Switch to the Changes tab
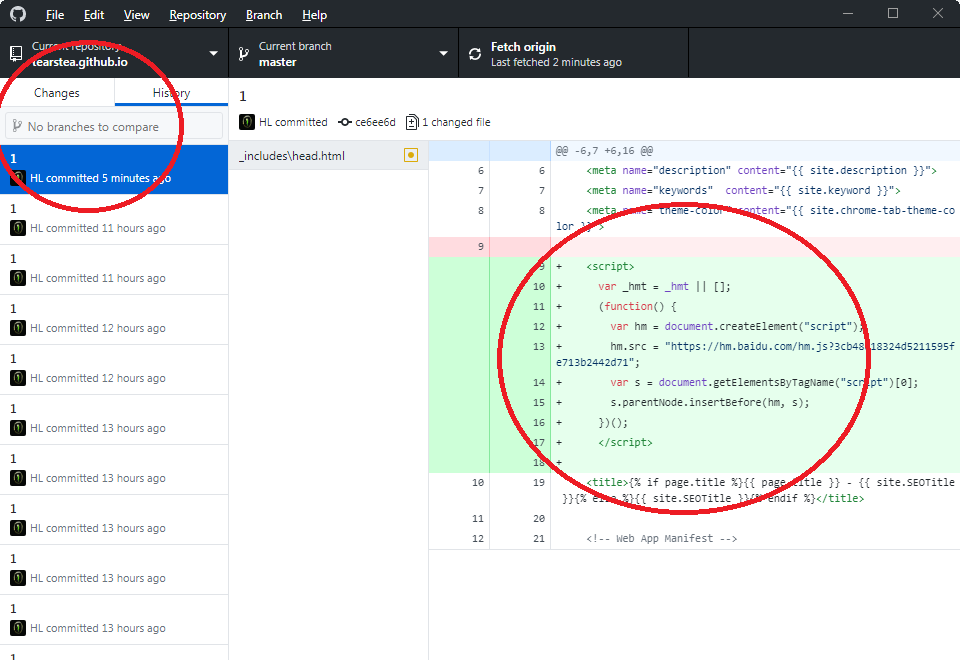Screen dimensions: 960x660 [57, 92]
